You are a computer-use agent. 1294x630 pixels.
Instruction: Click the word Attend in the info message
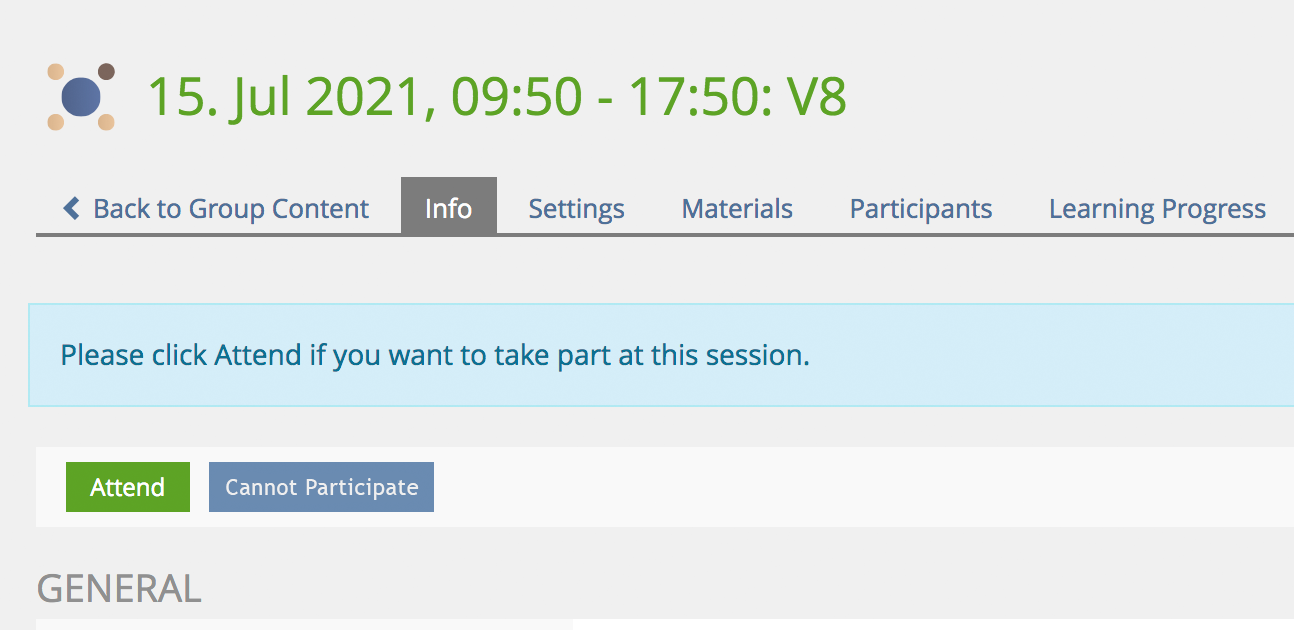[x=257, y=355]
